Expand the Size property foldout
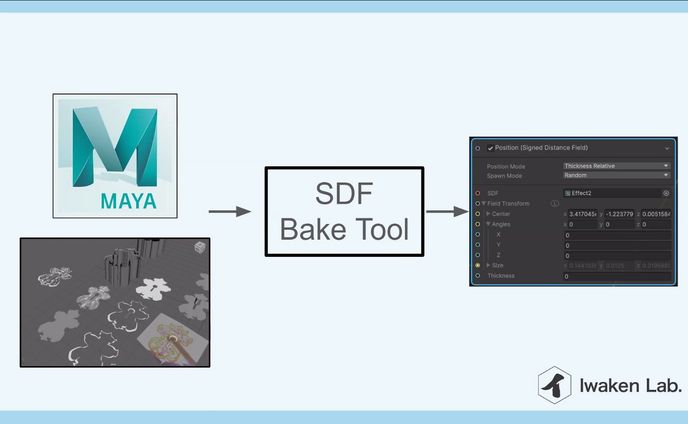This screenshot has width=688, height=424. click(x=488, y=265)
